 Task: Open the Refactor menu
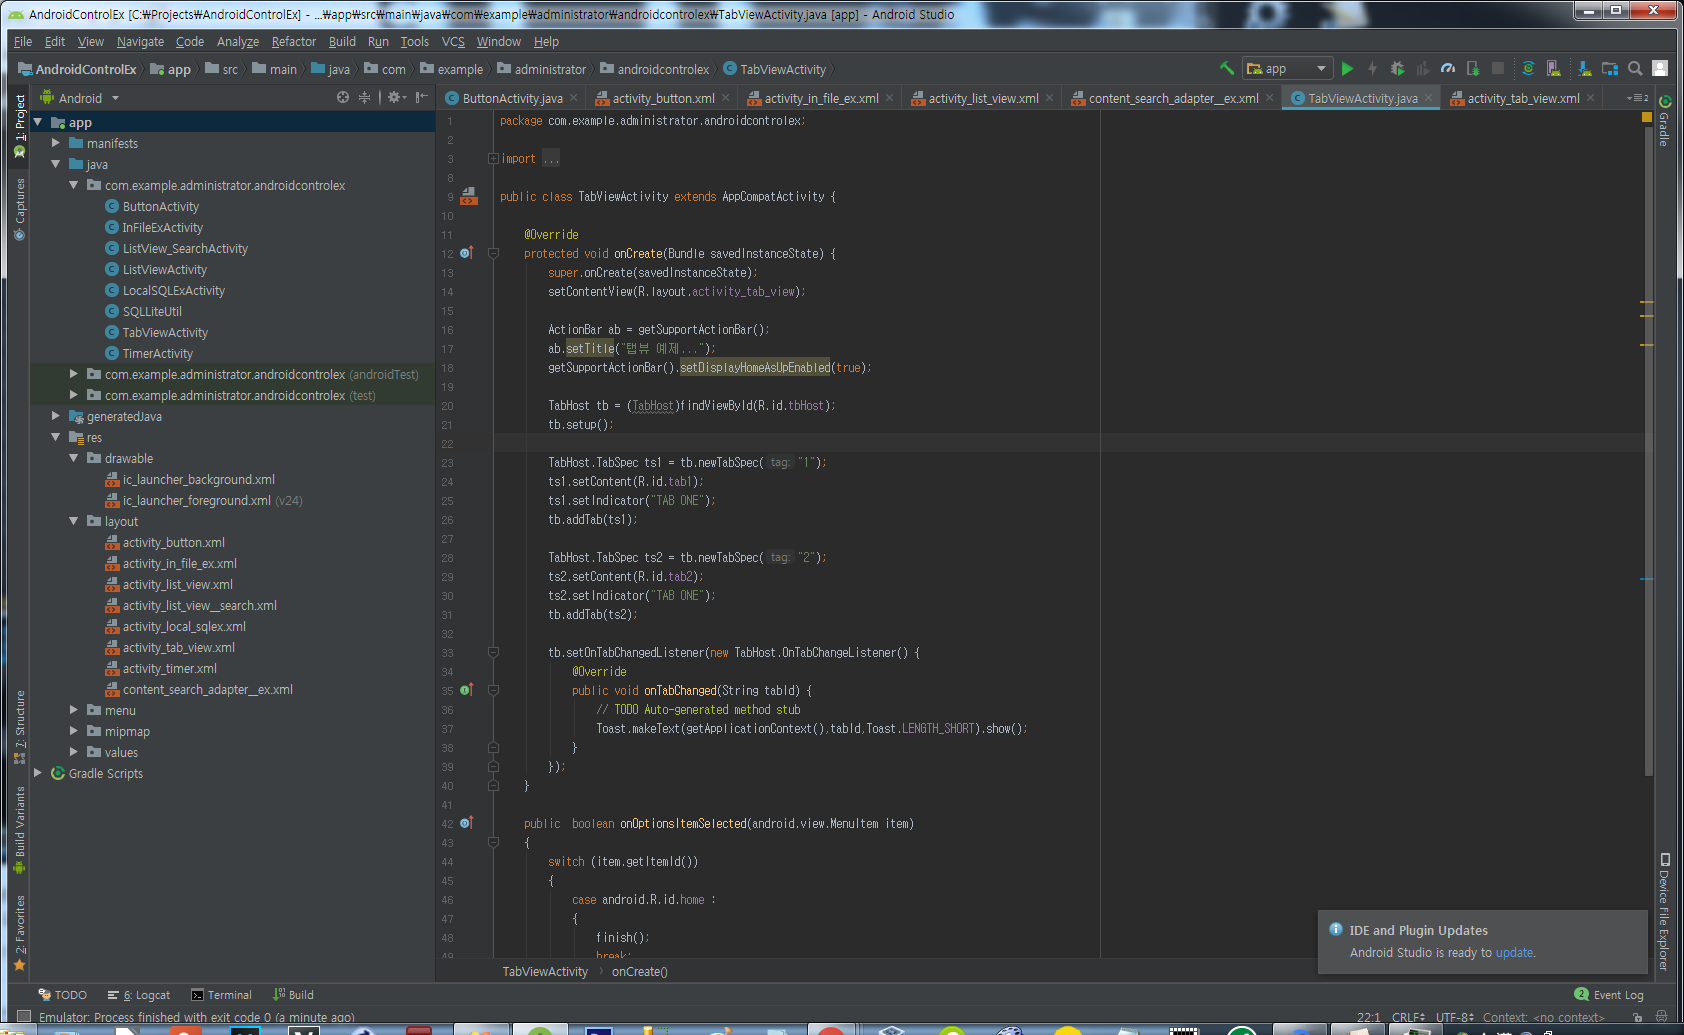(293, 41)
